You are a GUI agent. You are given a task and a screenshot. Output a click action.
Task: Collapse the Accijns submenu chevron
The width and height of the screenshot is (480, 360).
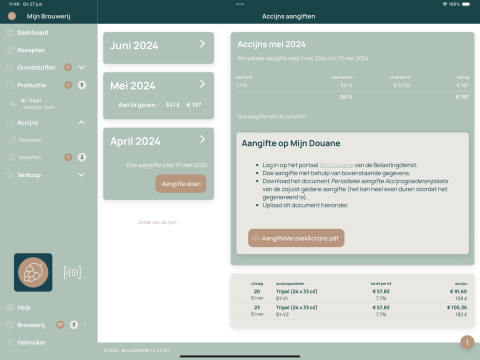click(x=82, y=123)
